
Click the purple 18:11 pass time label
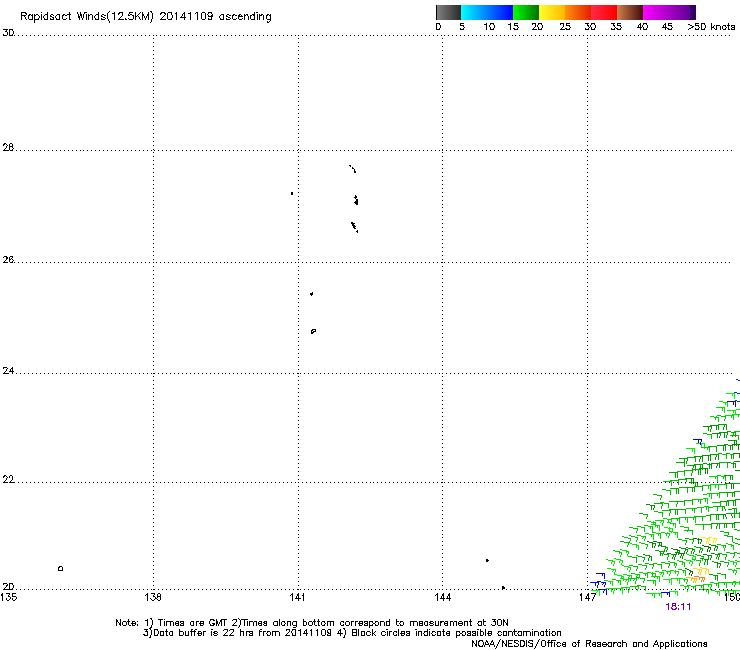[x=678, y=607]
